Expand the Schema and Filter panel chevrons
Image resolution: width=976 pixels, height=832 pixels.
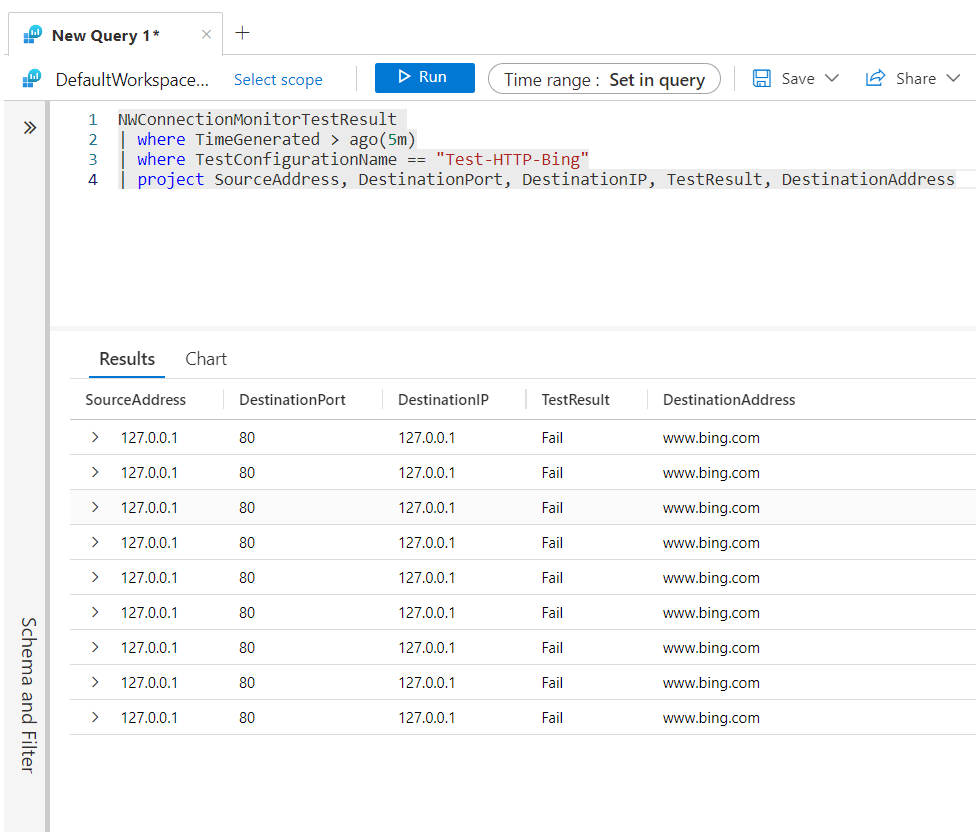click(29, 128)
